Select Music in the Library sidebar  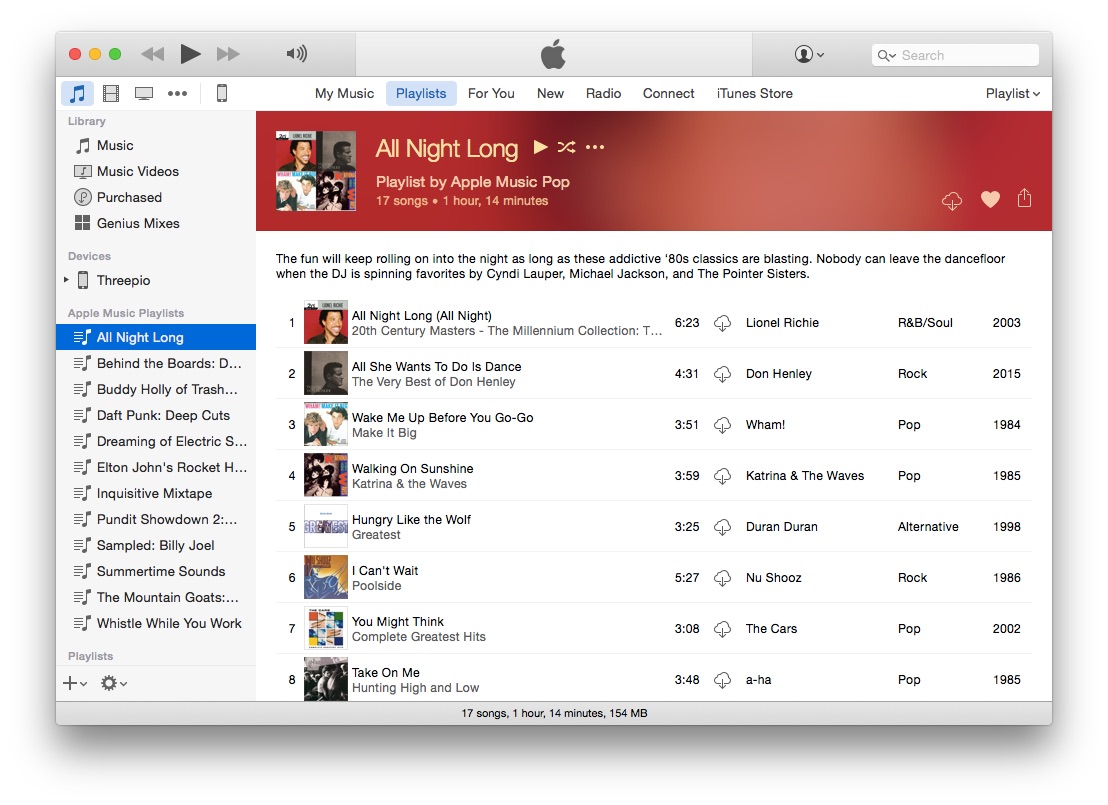pyautogui.click(x=155, y=146)
